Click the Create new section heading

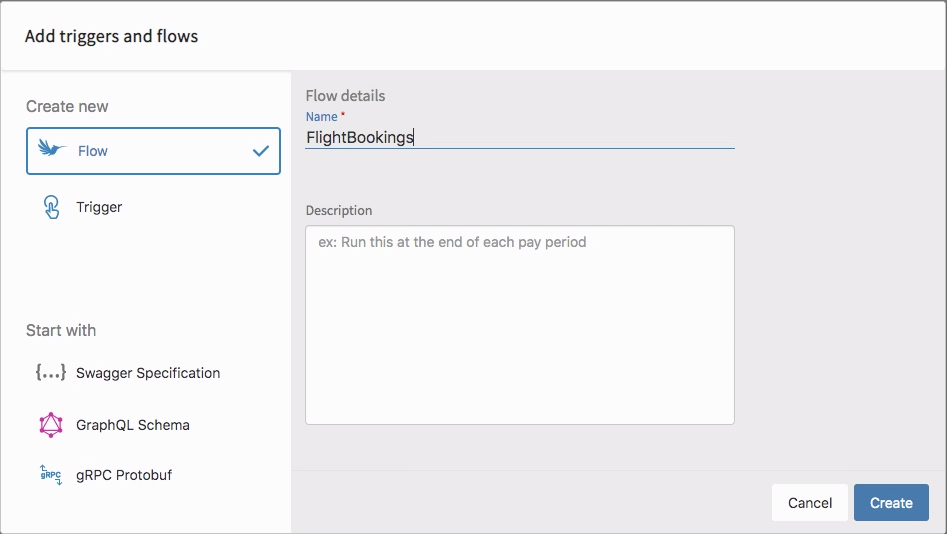click(x=67, y=106)
